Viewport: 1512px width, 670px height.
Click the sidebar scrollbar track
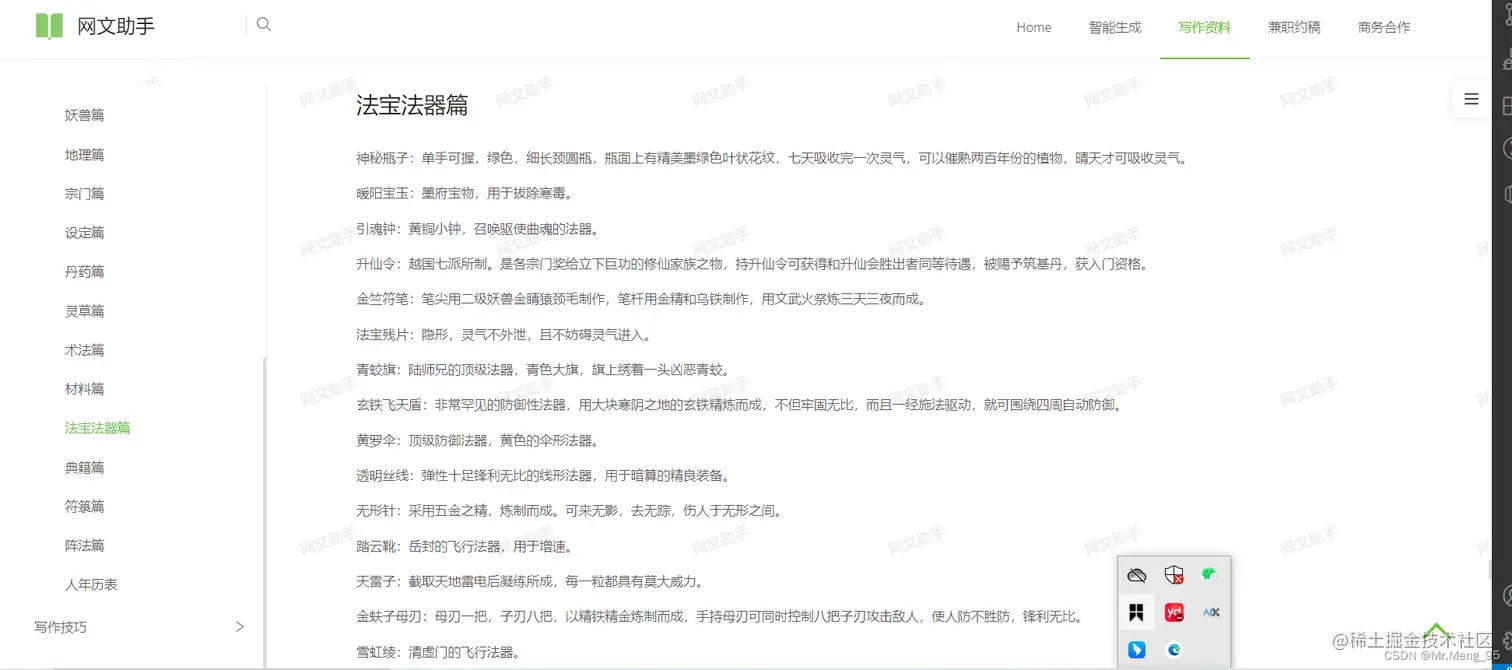pyautogui.click(x=263, y=400)
